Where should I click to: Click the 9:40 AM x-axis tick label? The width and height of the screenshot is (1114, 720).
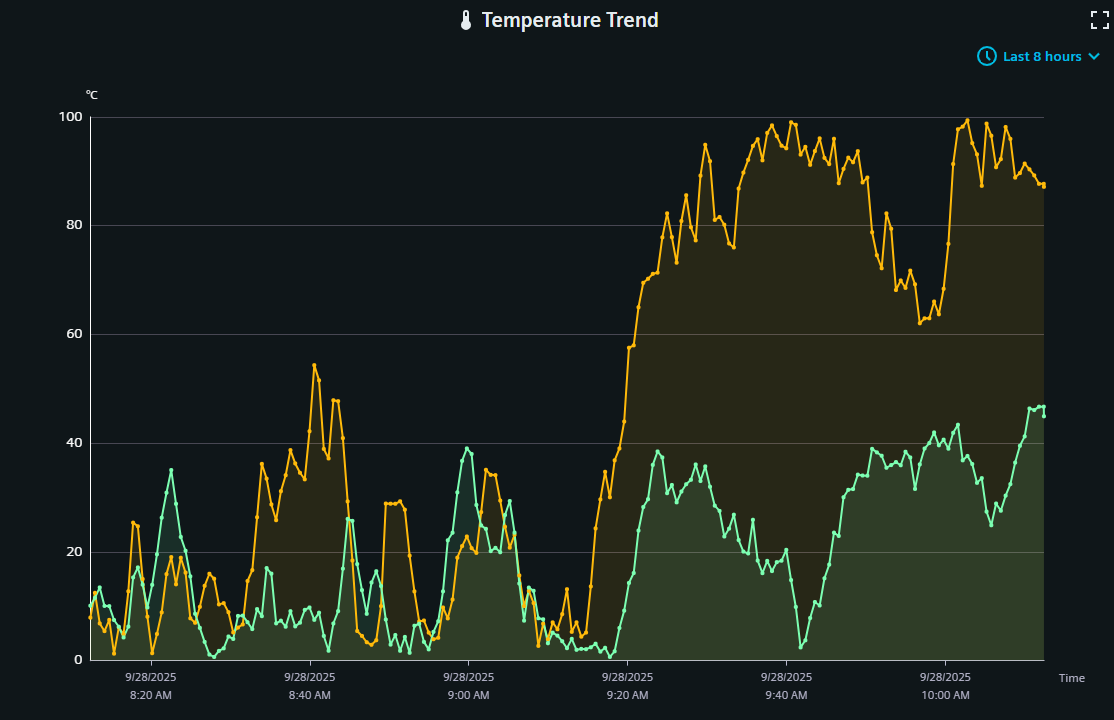[x=786, y=686]
